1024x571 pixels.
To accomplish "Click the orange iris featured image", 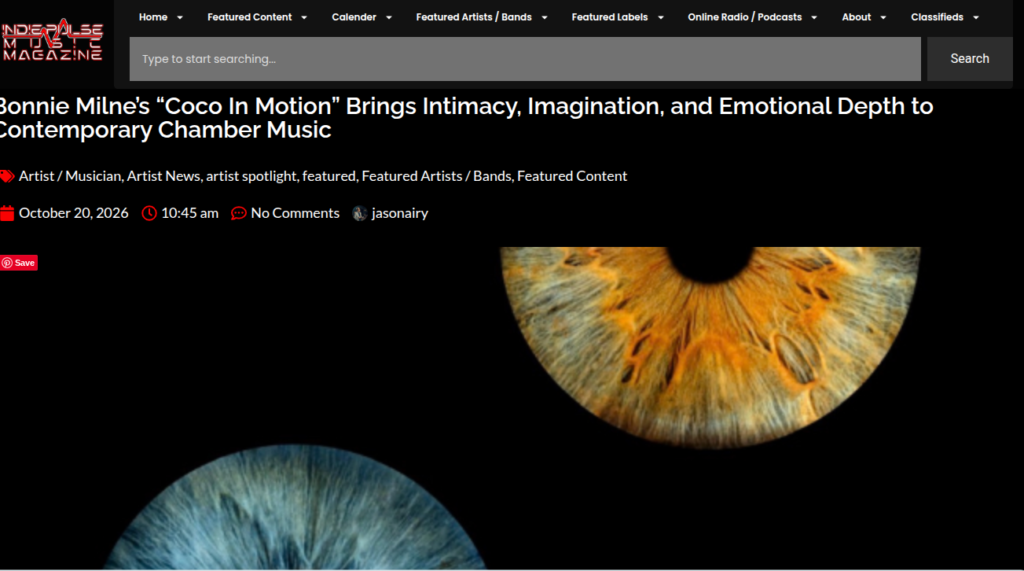I will [710, 346].
